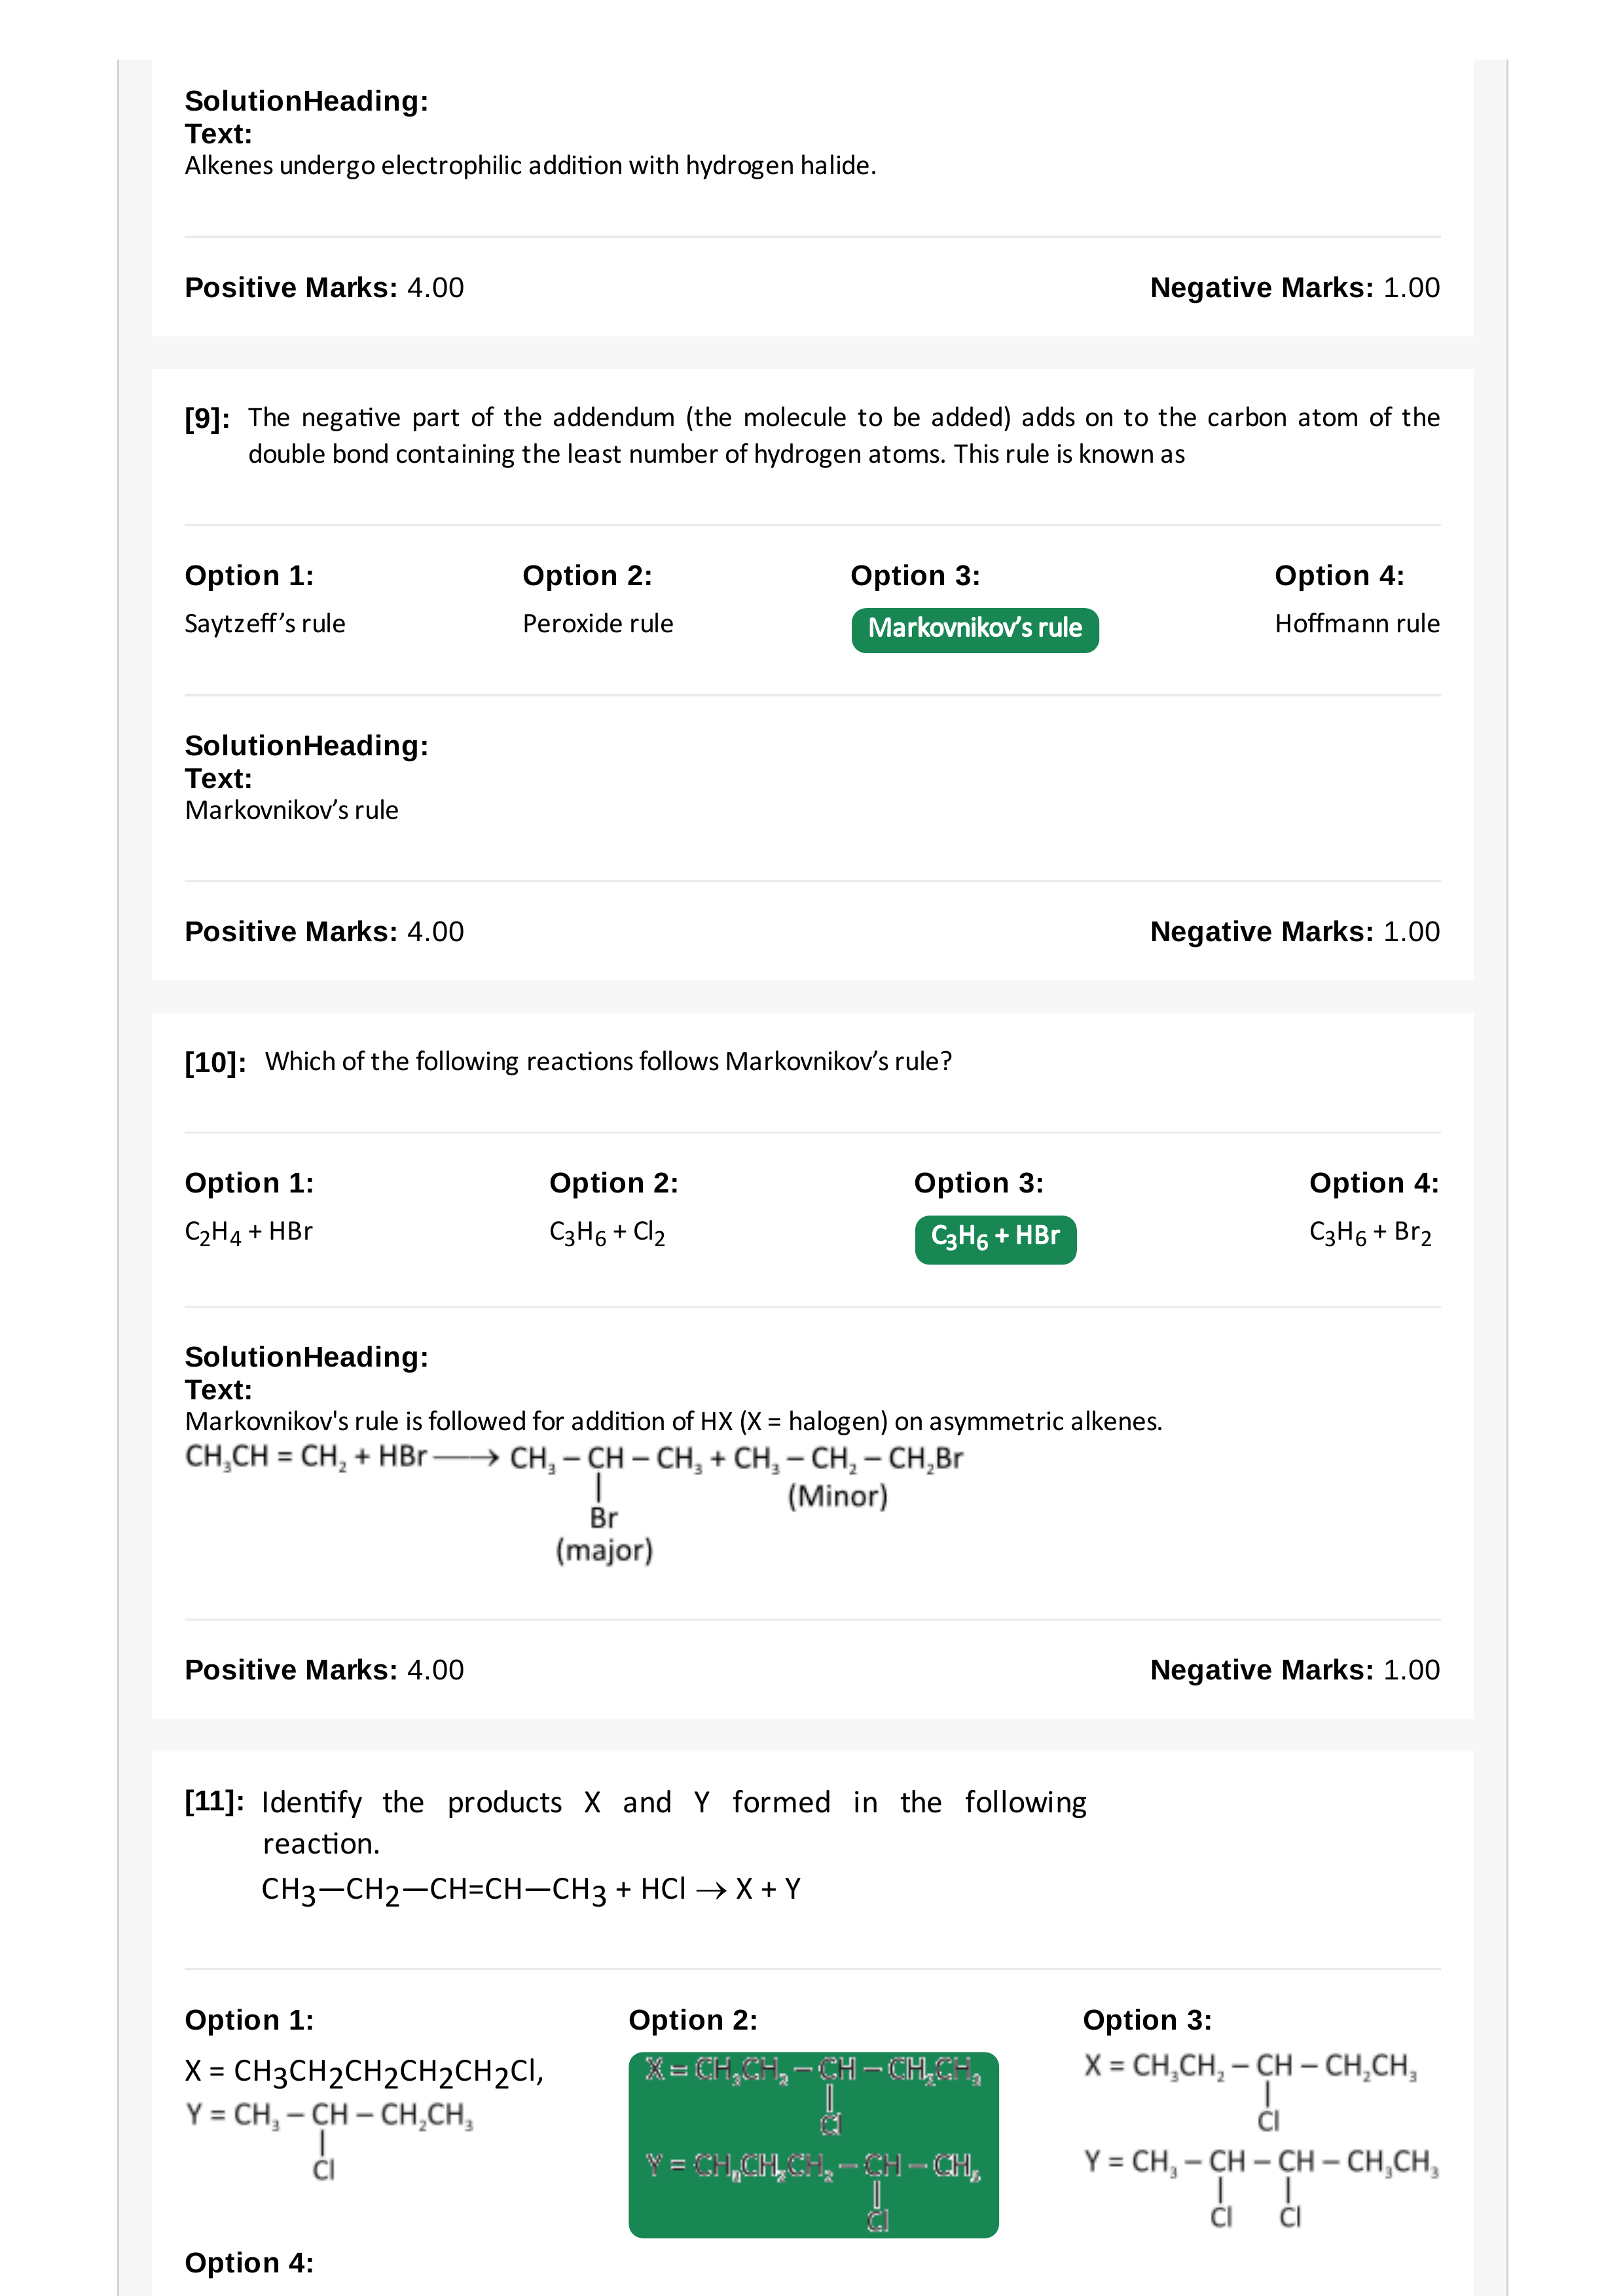Image resolution: width=1623 pixels, height=2296 pixels.
Task: Choose the C2H4 + HBr option
Action: click(x=249, y=1233)
